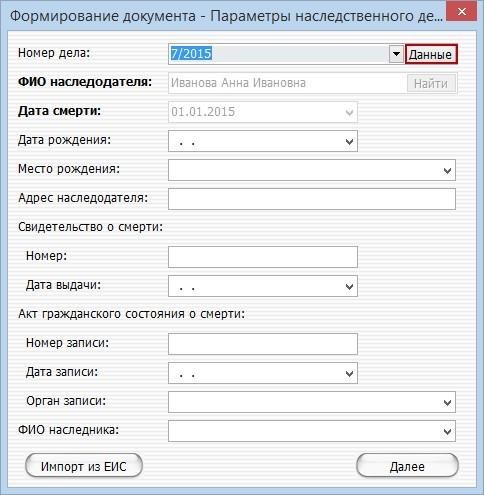The image size is (484, 495).
Task: Expand the Дата записи date picker
Action: pyautogui.click(x=349, y=373)
